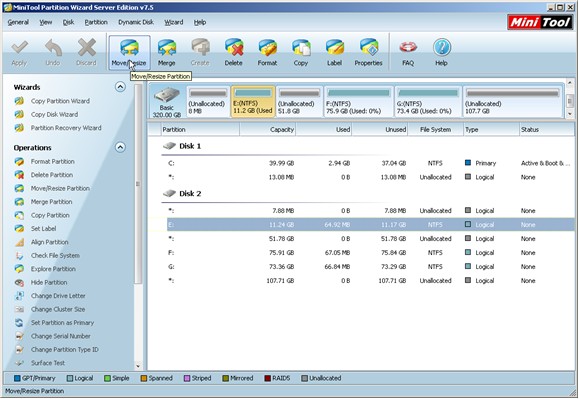This screenshot has width=579, height=399.
Task: Choose Move/Resize Partition in Operations
Action: pos(60,188)
